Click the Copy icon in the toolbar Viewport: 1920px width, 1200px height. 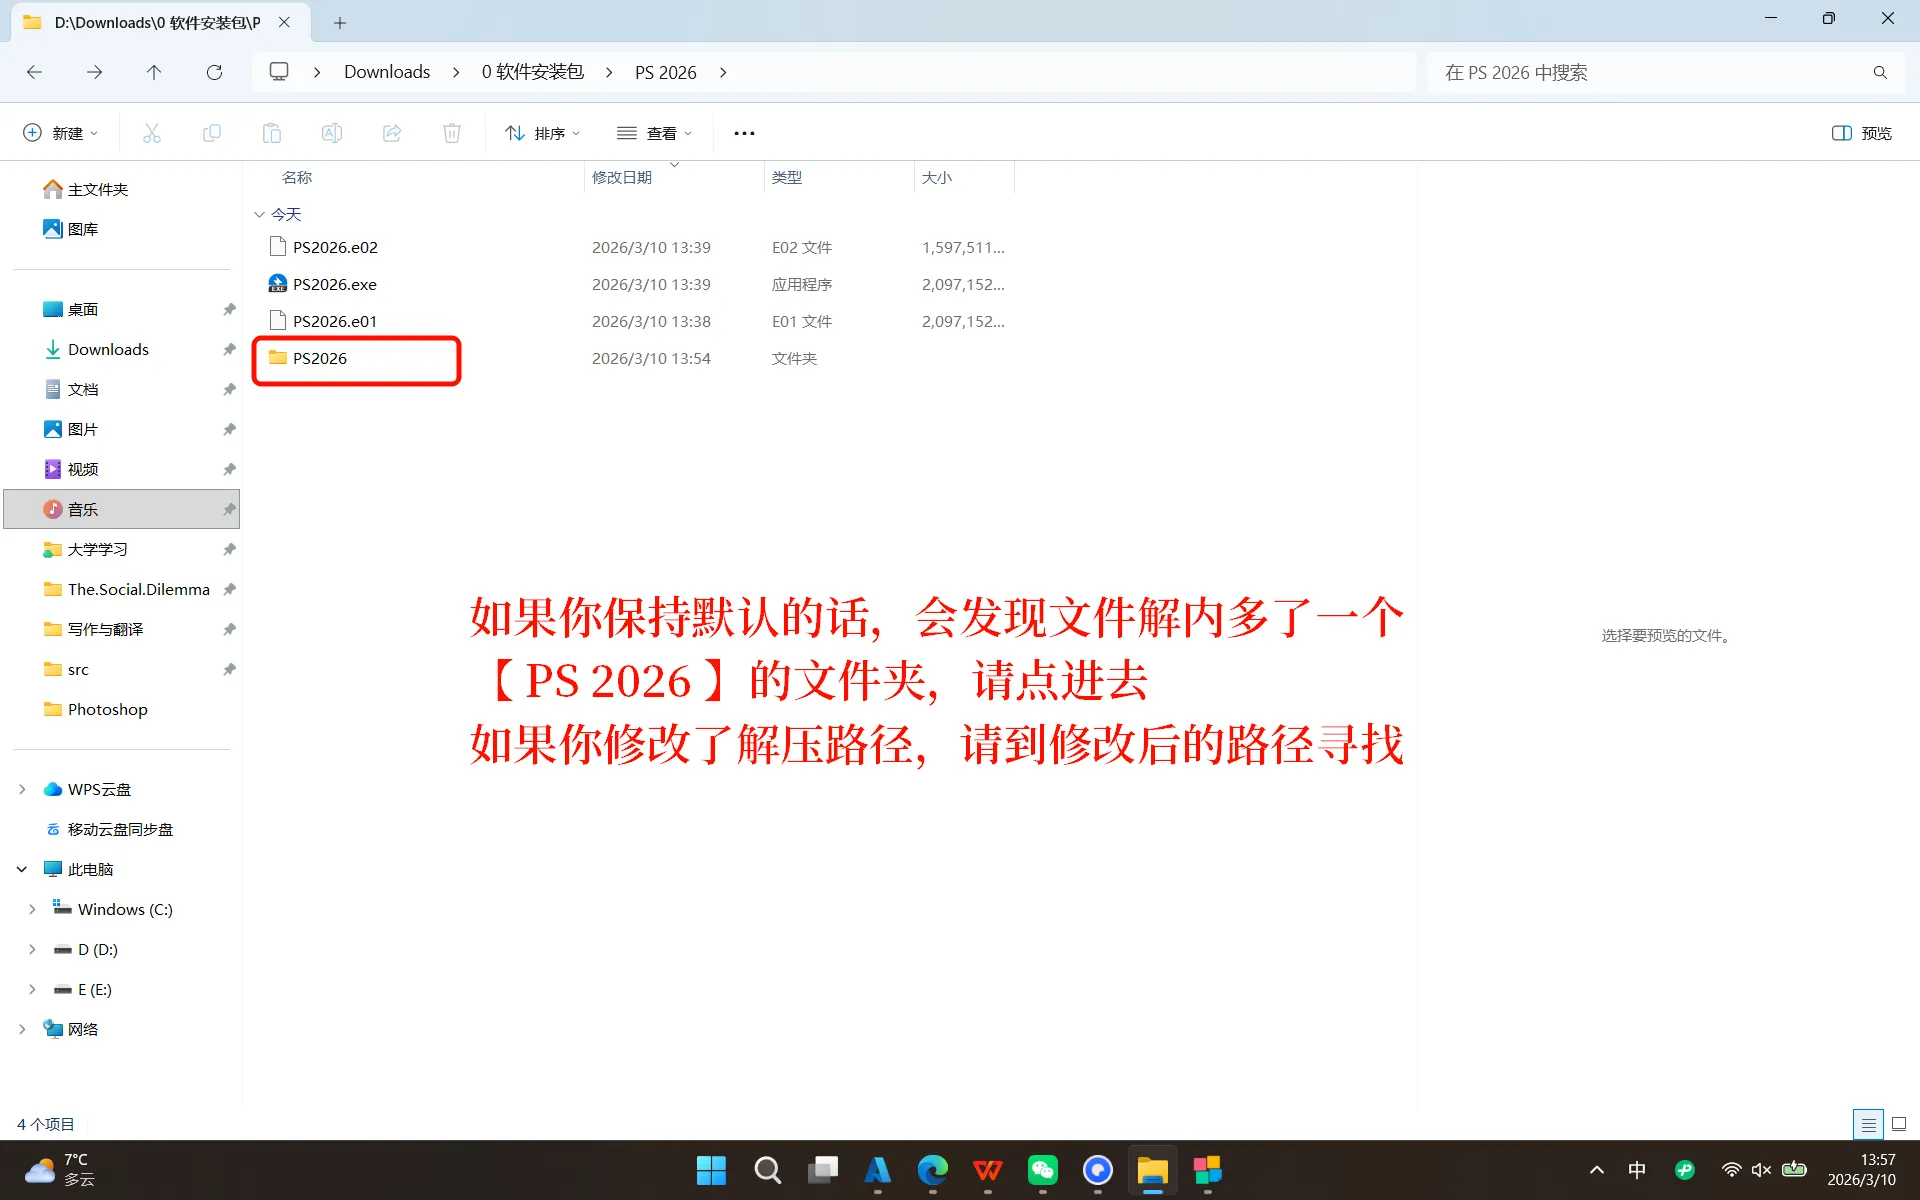click(211, 132)
